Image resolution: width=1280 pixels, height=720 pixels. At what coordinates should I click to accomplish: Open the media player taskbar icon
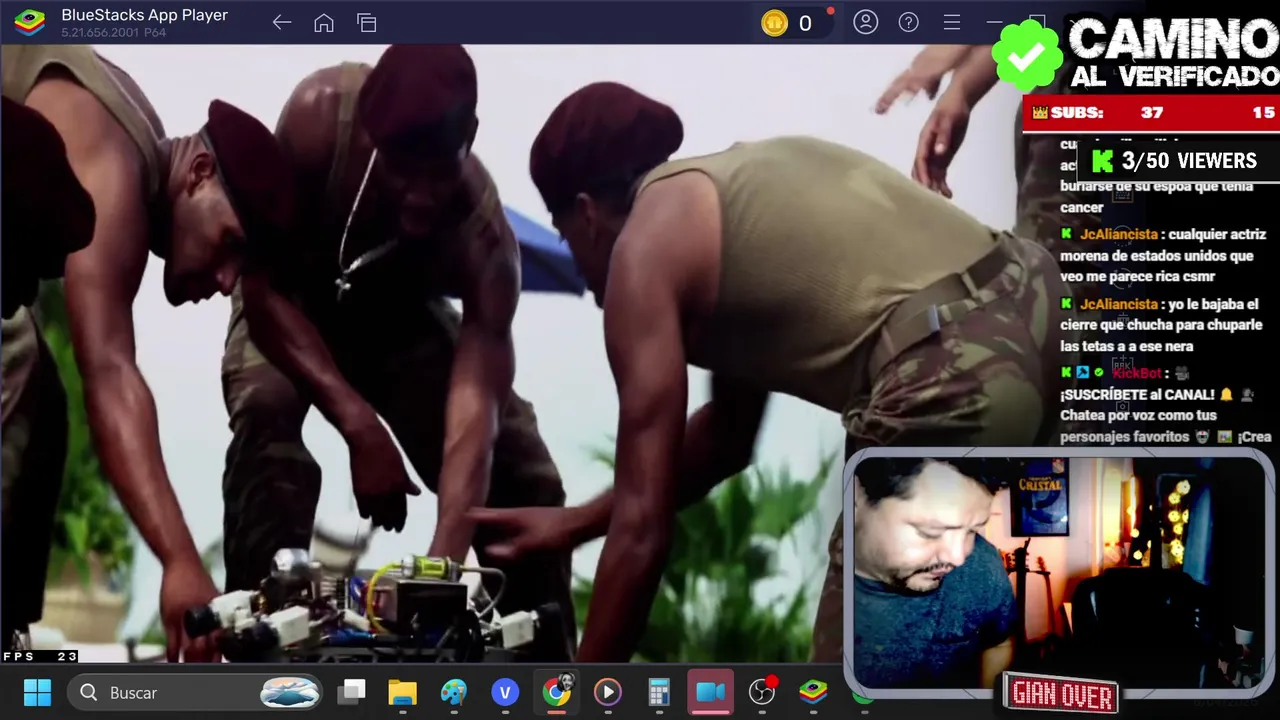tap(607, 692)
